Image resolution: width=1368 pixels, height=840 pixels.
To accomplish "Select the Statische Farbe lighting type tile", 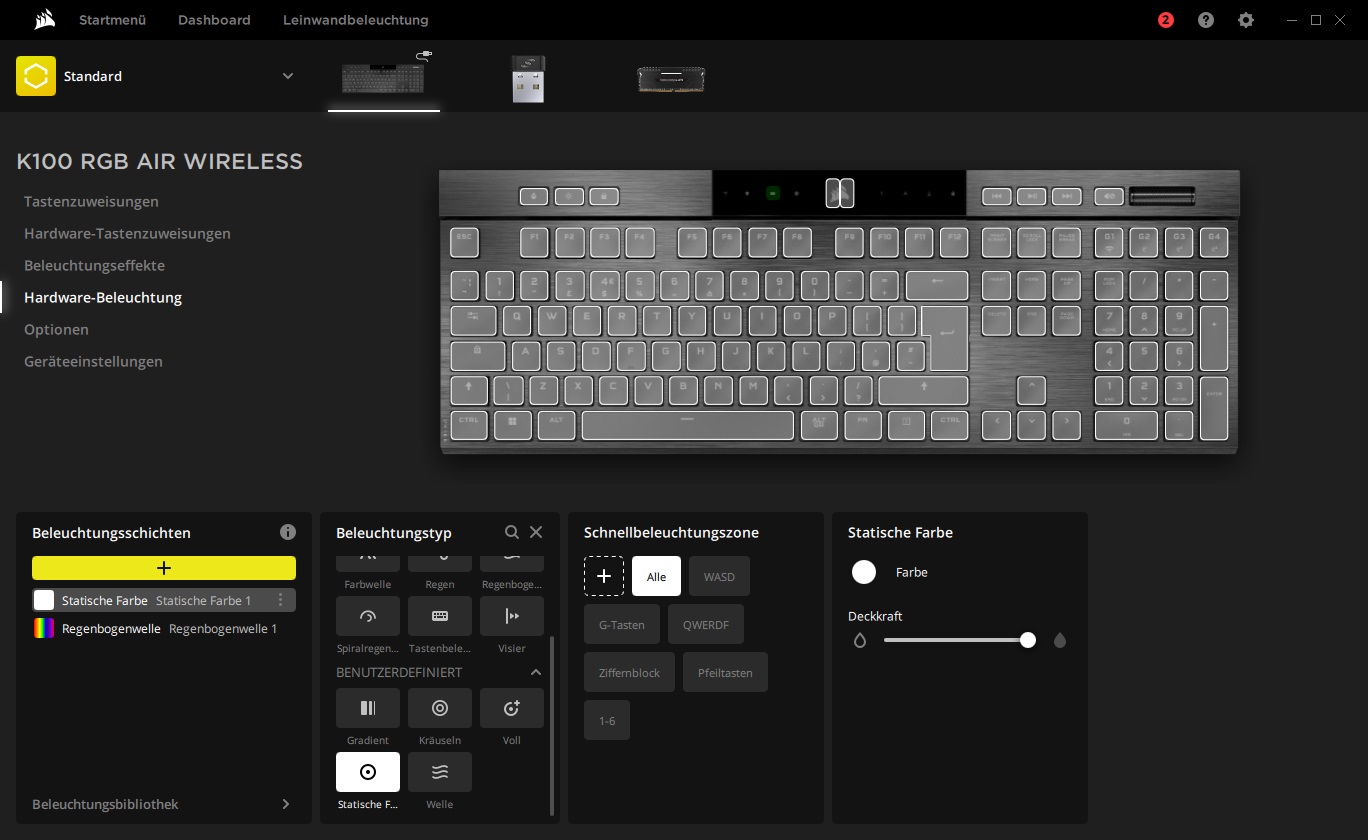I will 368,772.
